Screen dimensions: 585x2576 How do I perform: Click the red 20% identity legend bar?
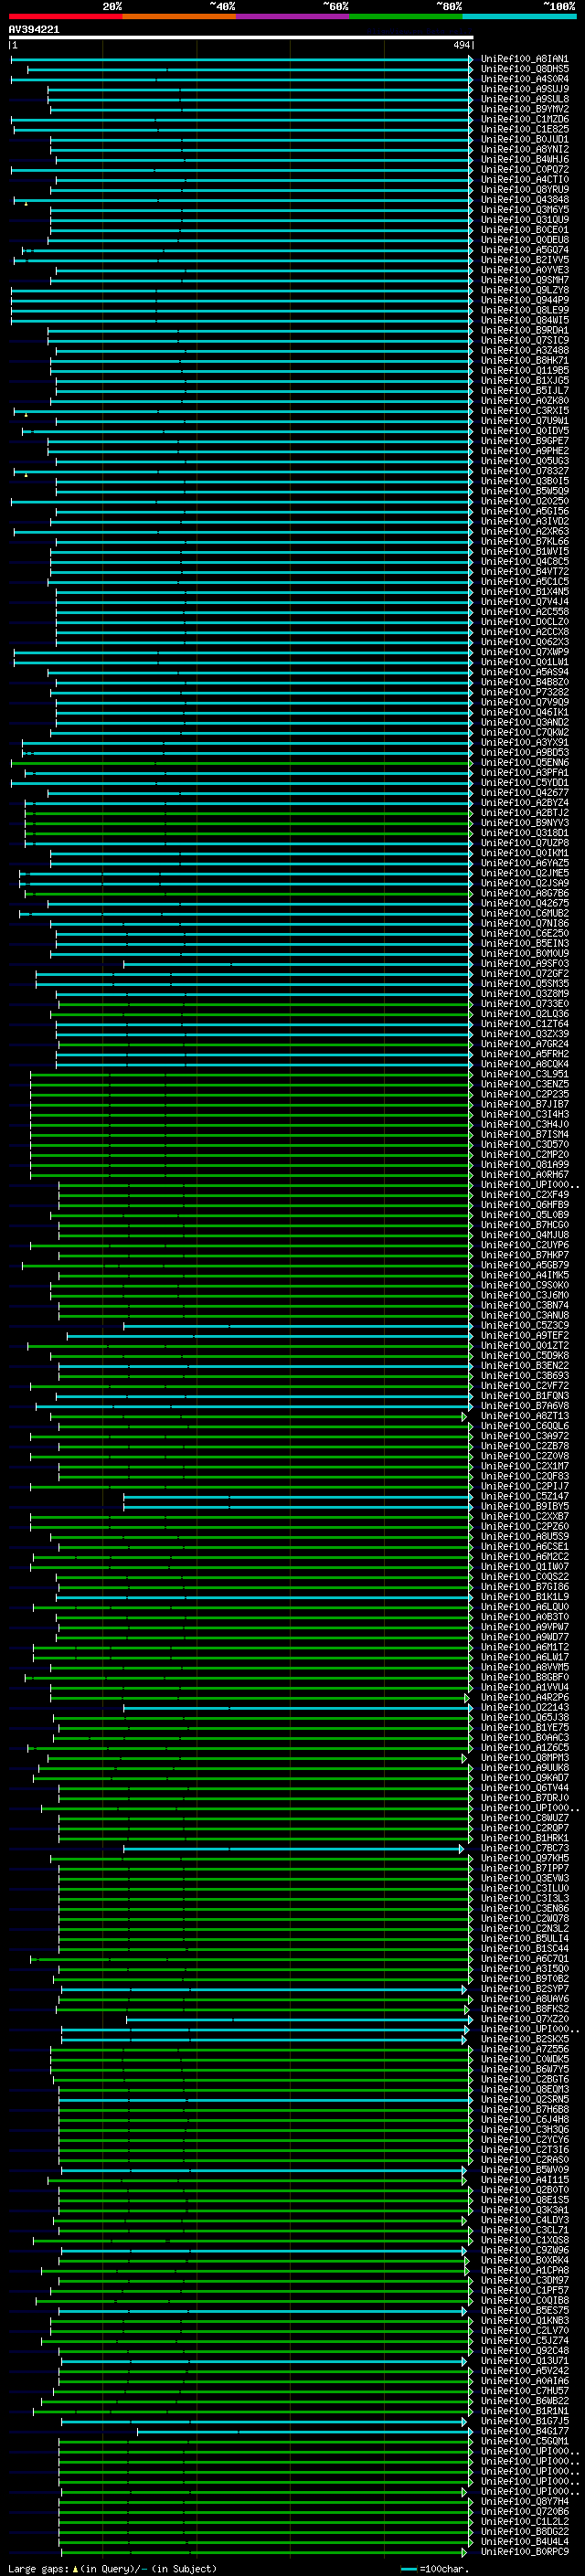pyautogui.click(x=66, y=16)
